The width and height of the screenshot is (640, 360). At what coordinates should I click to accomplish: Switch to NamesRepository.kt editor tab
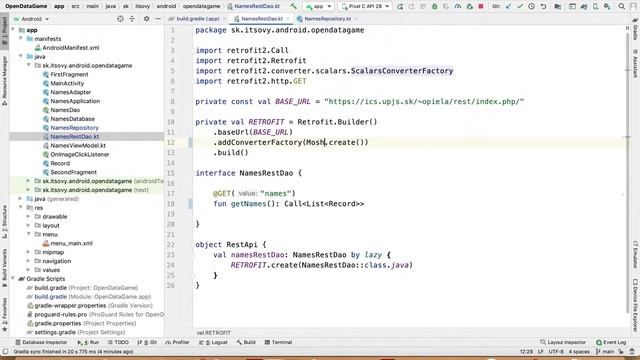pyautogui.click(x=327, y=19)
